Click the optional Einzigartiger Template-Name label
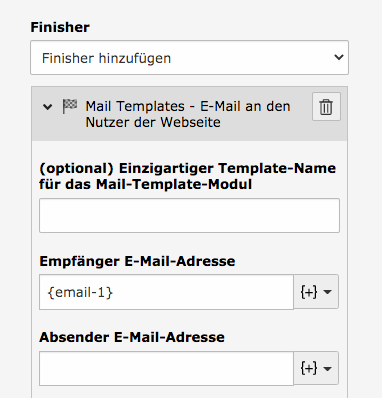This screenshot has height=398, width=382. (187, 176)
